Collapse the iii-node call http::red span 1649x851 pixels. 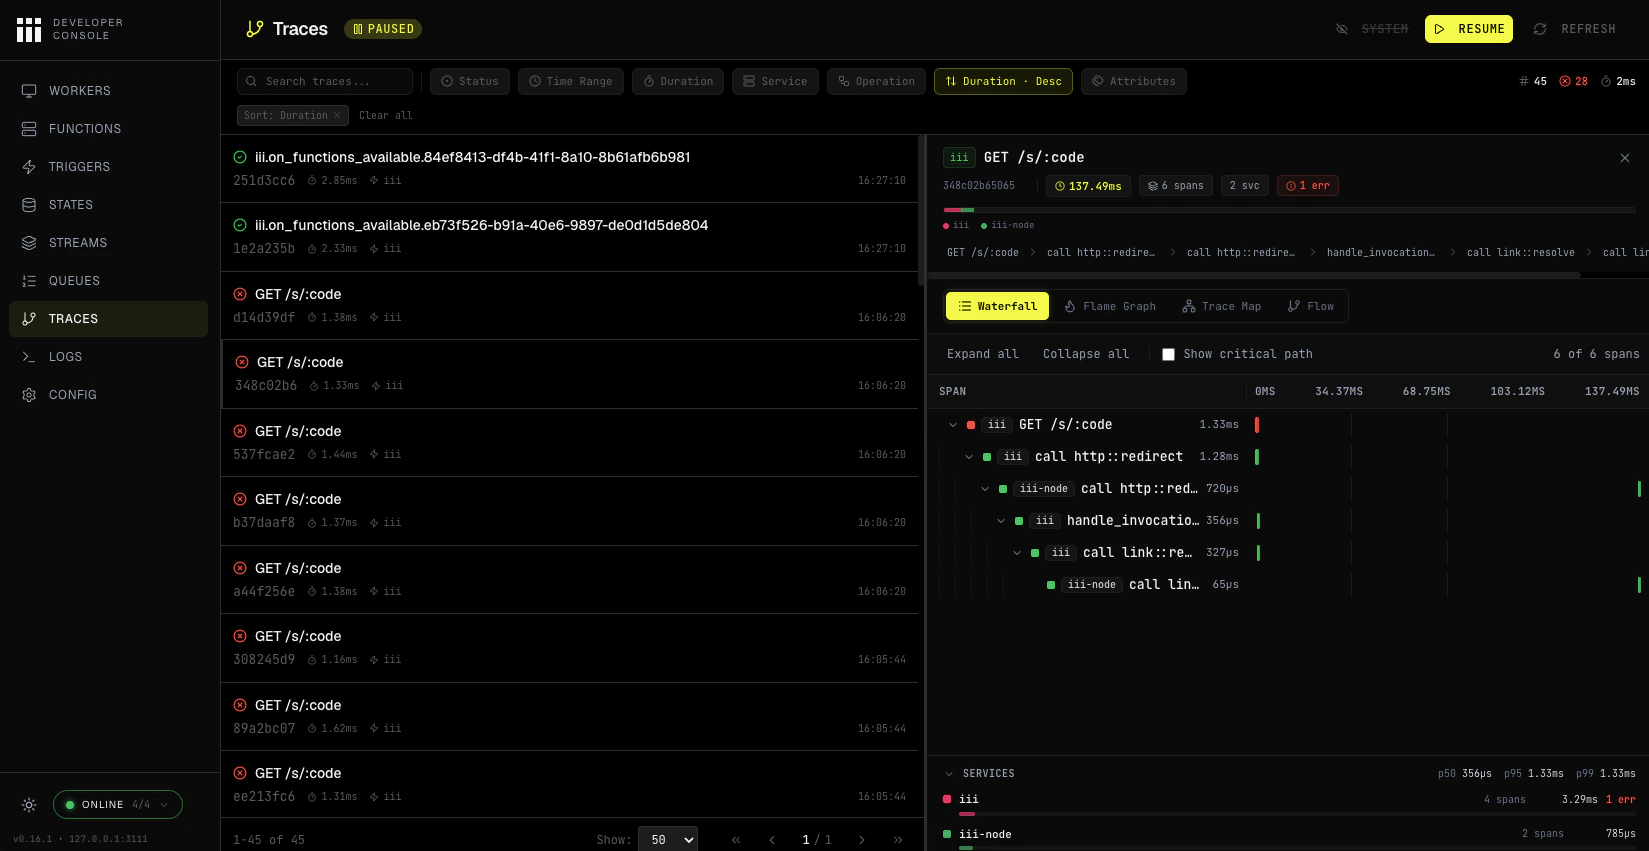coord(985,489)
